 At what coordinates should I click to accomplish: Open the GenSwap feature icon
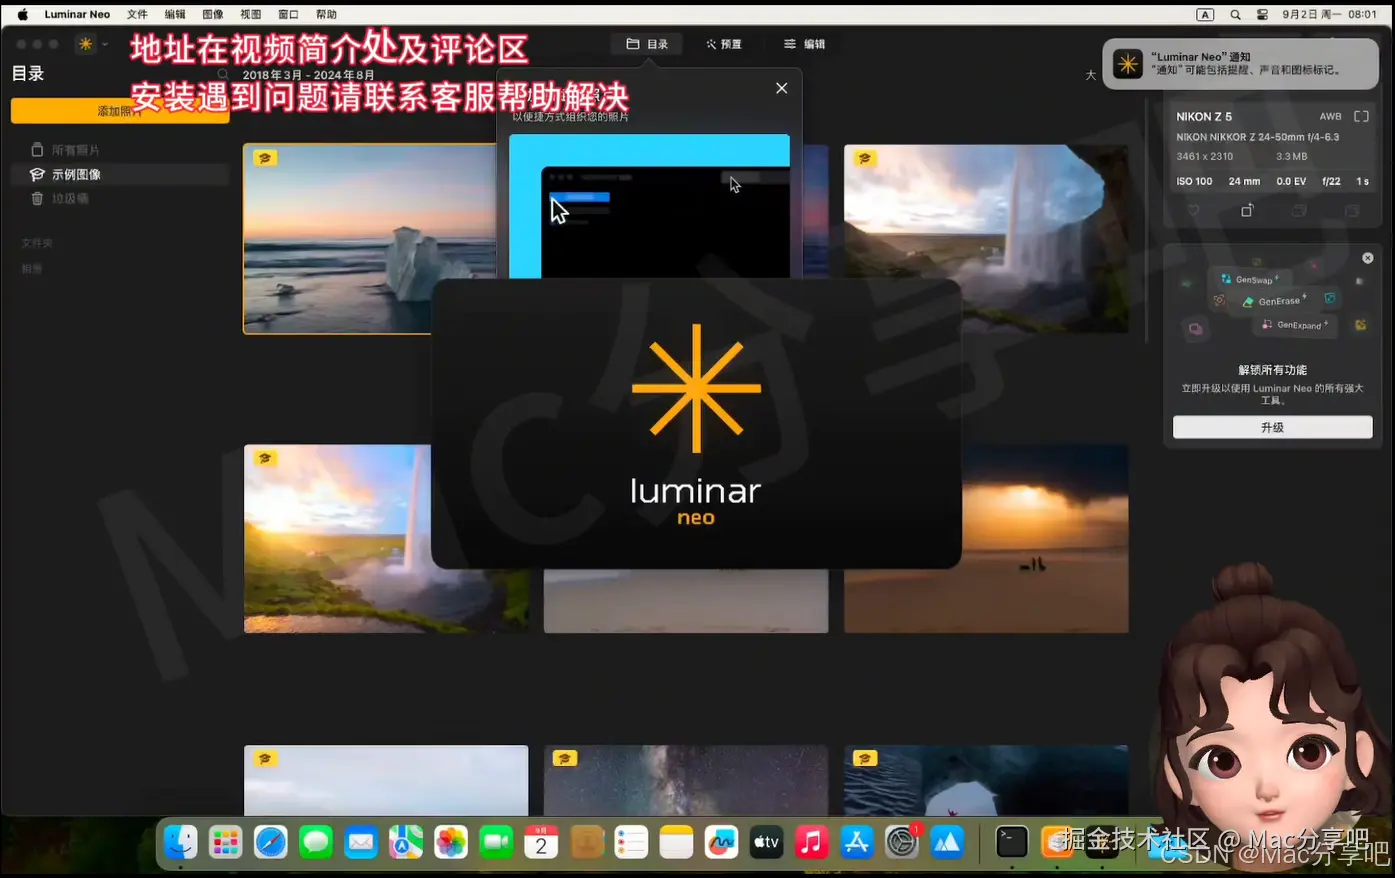(x=1225, y=279)
